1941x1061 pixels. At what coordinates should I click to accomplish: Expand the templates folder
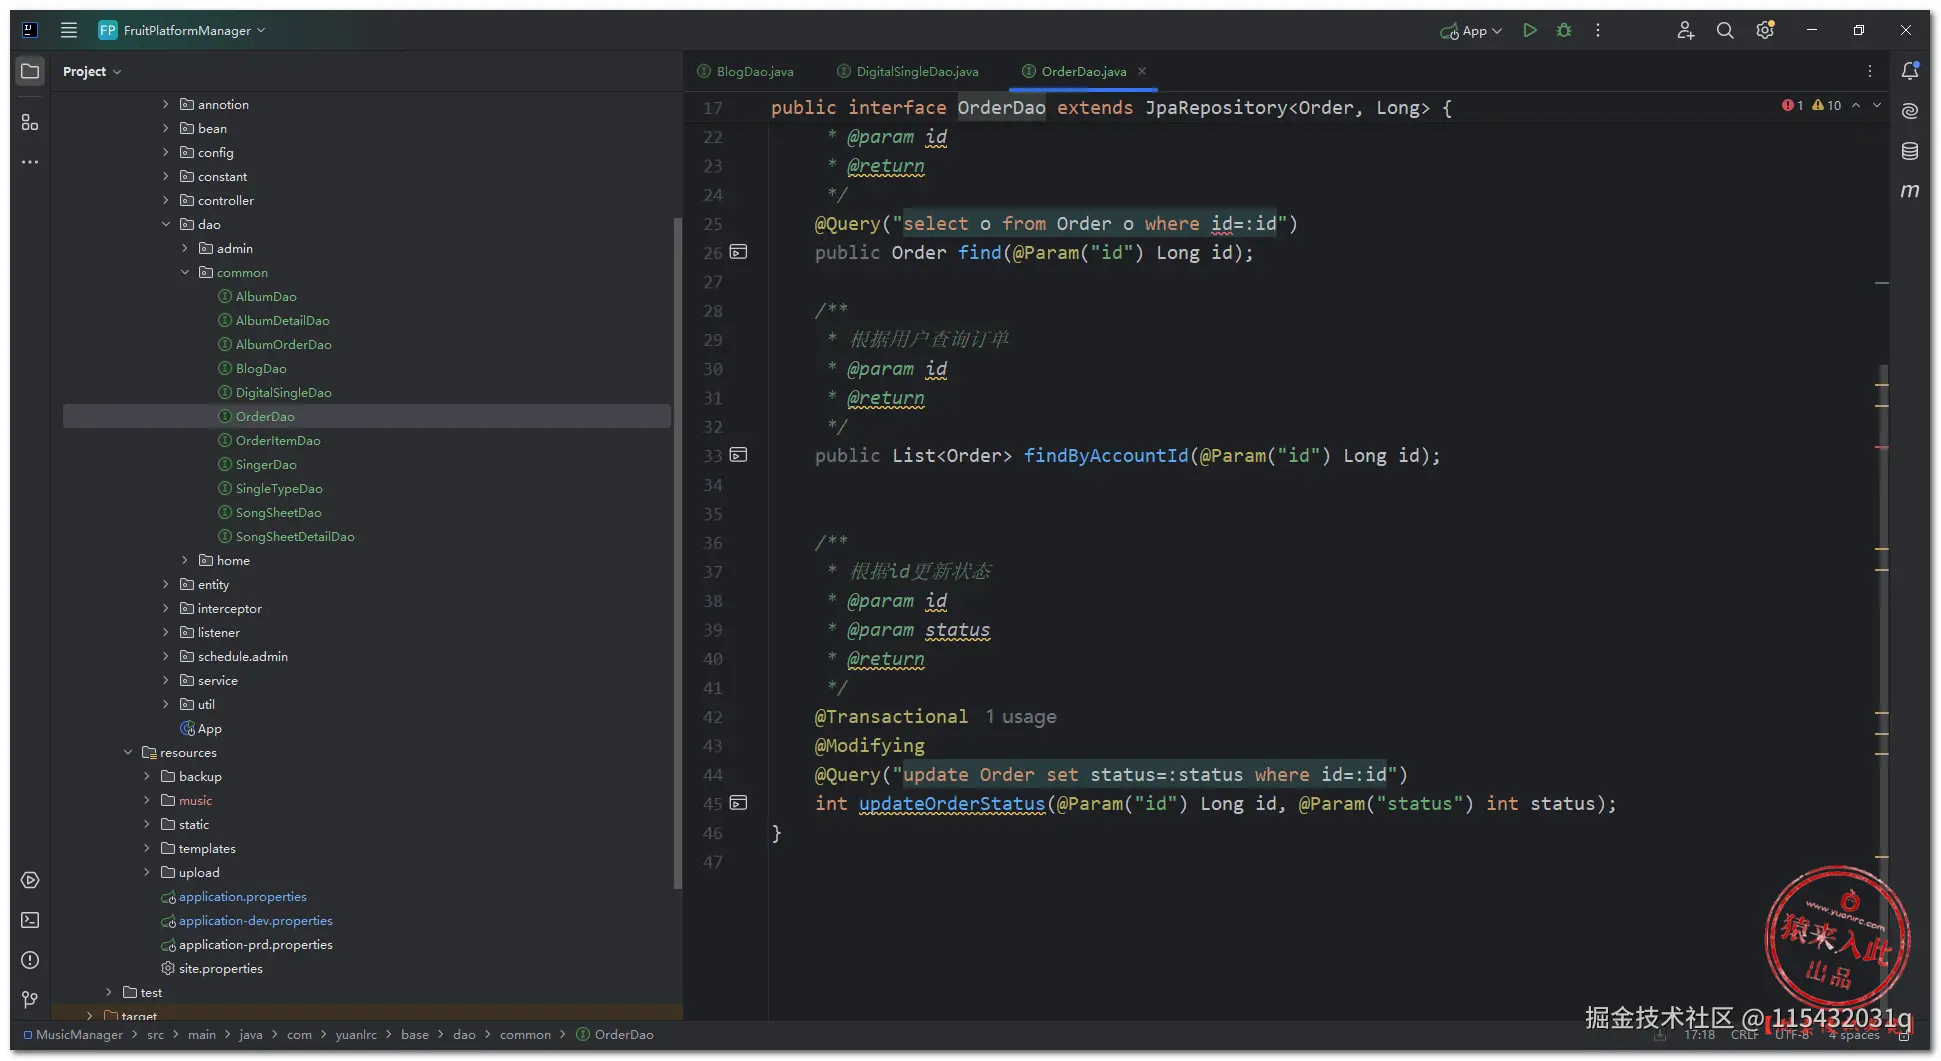[x=147, y=848]
